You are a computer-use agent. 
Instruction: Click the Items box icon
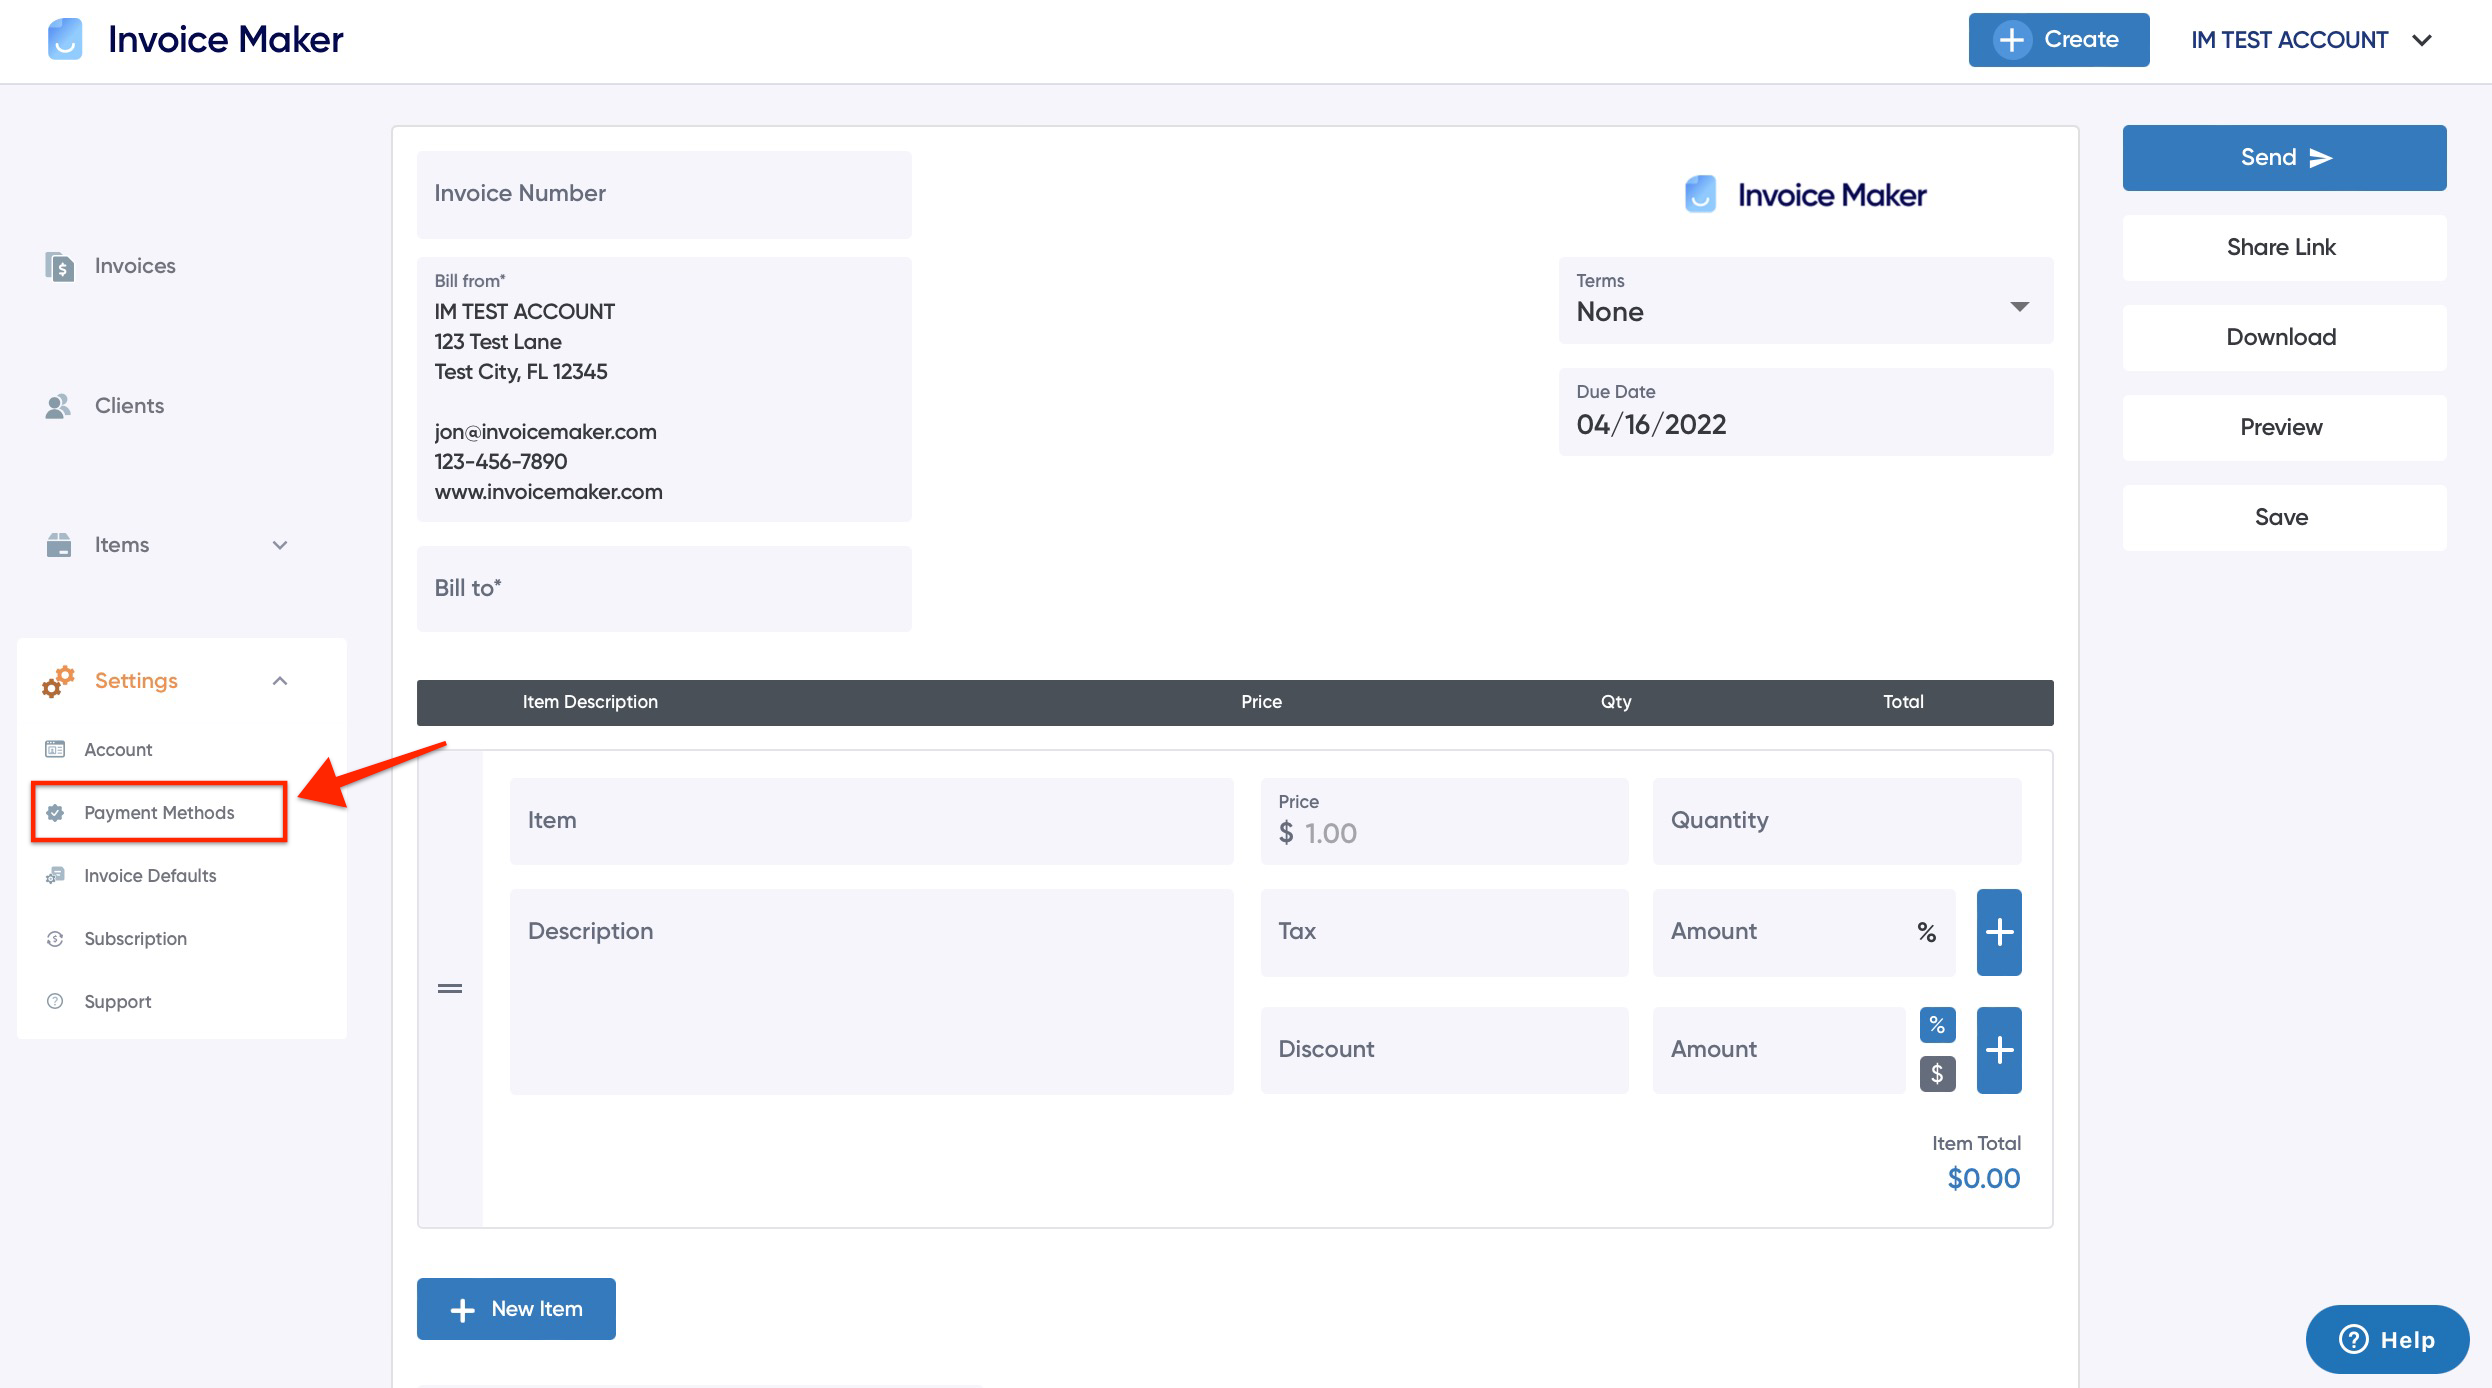pyautogui.click(x=59, y=545)
